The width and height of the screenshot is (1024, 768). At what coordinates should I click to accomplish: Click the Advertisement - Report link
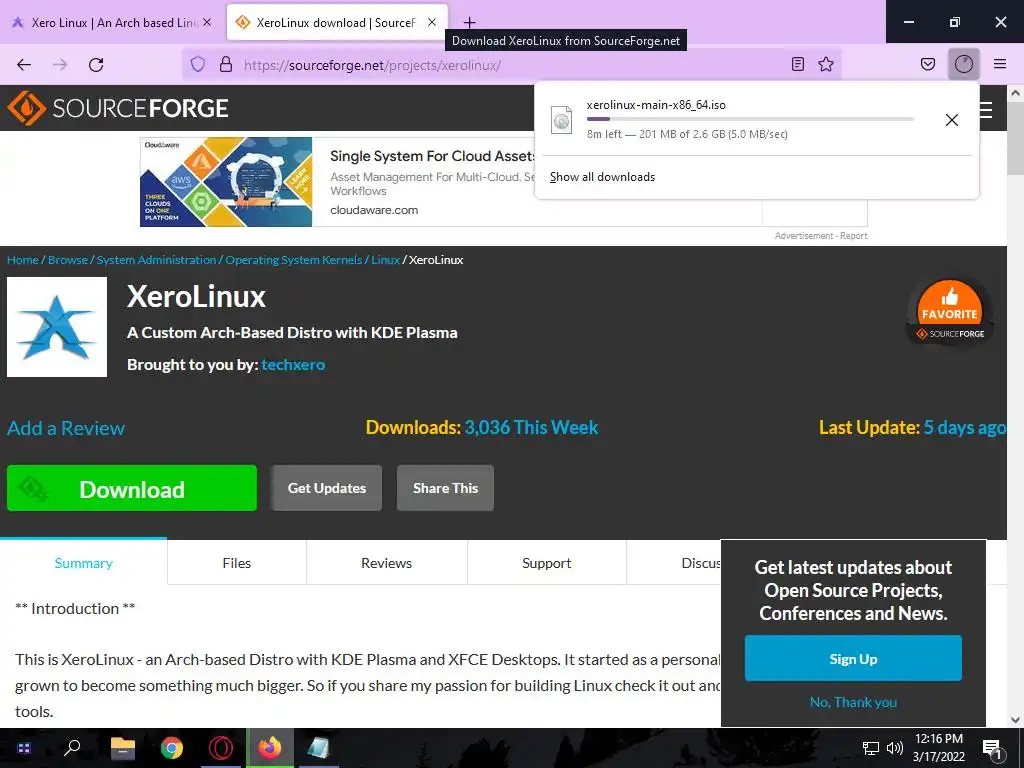(821, 236)
